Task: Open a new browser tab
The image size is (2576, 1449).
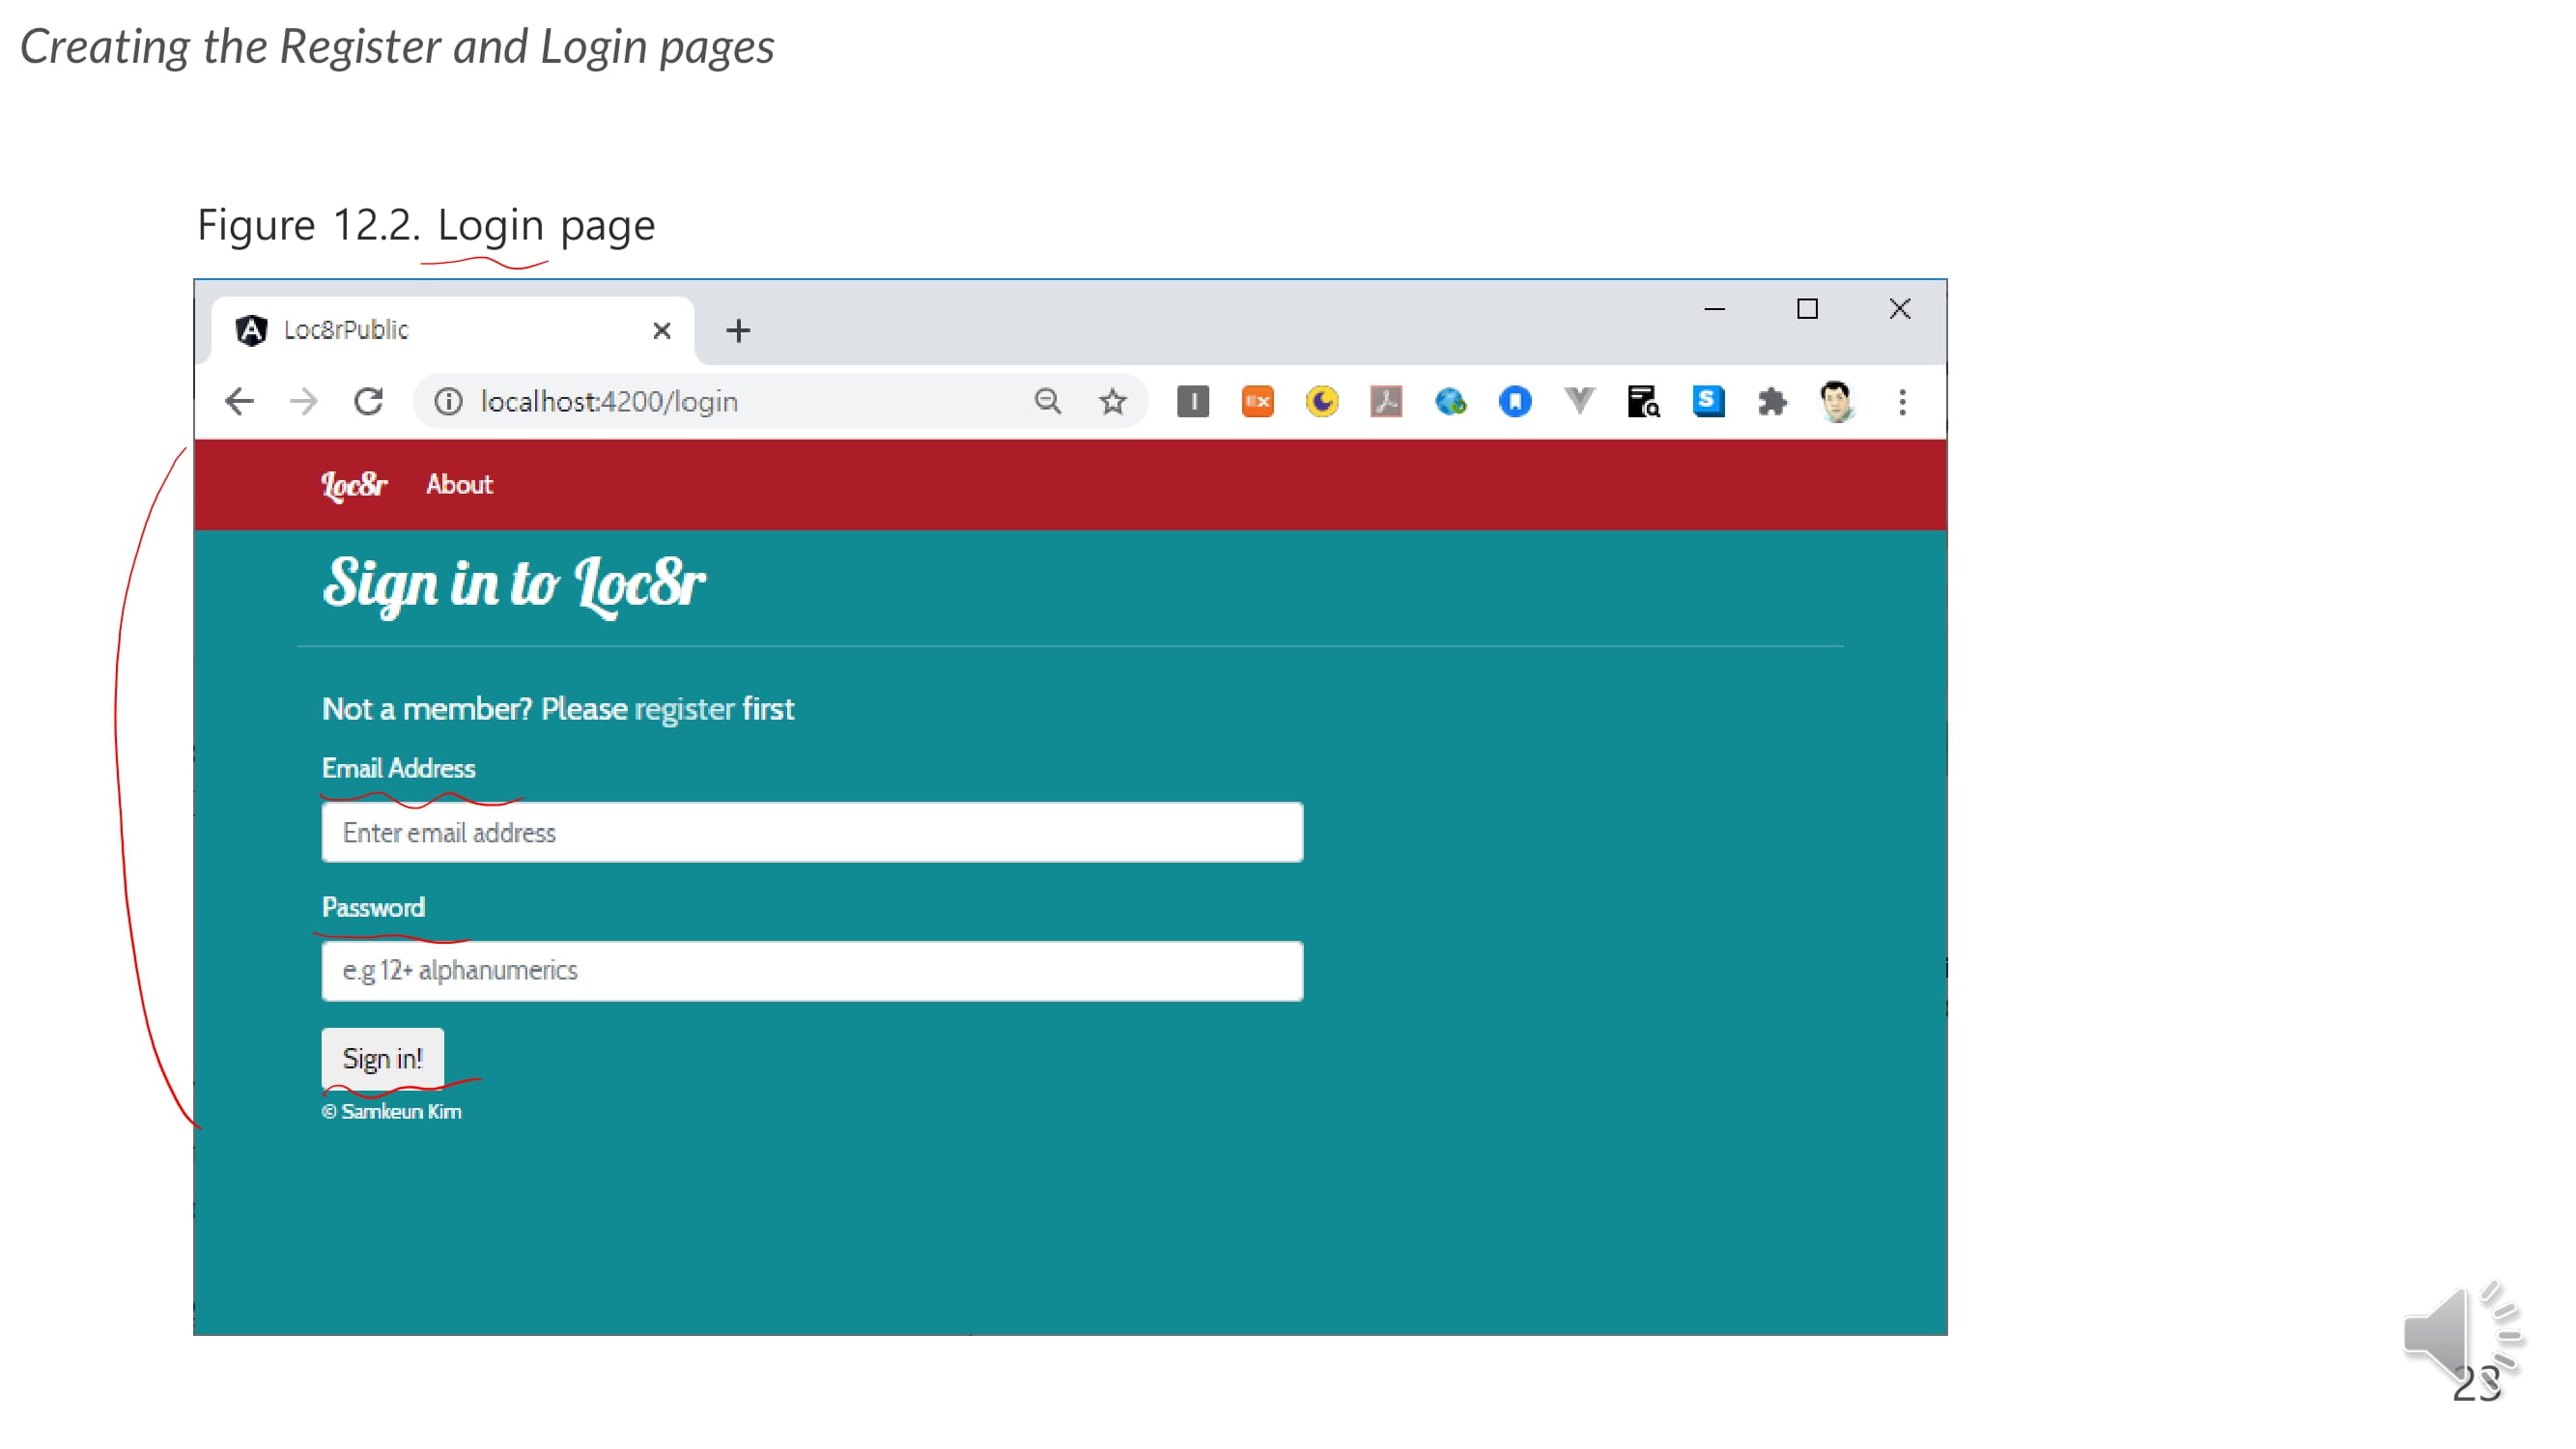Action: point(738,331)
